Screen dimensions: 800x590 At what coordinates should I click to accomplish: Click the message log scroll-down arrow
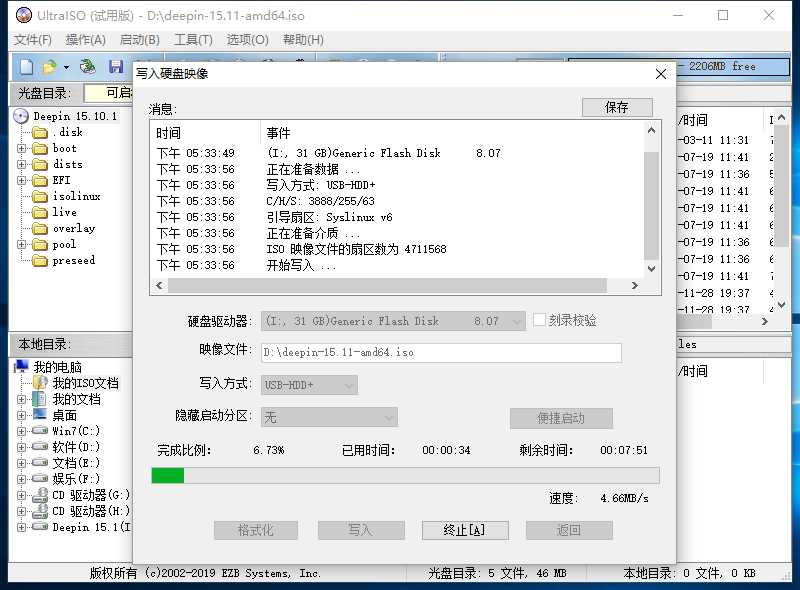pyautogui.click(x=651, y=268)
